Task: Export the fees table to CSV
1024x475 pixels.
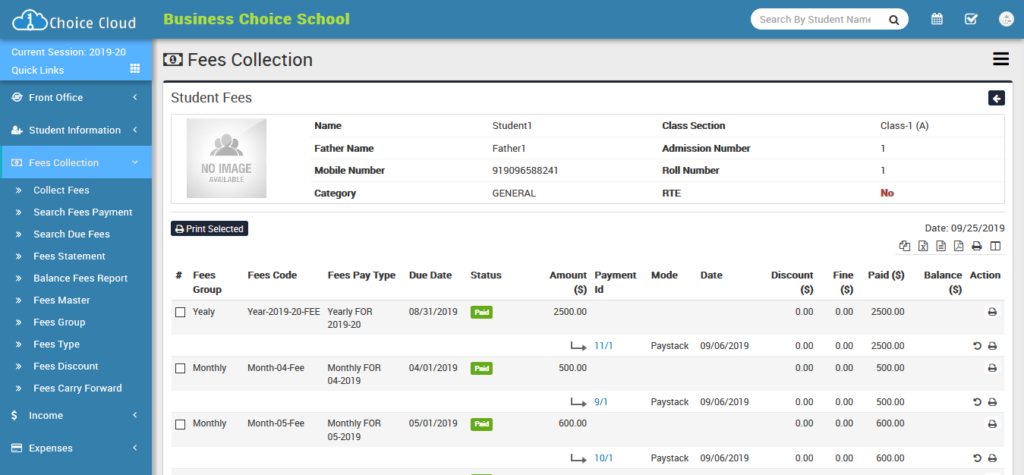Action: tap(941, 246)
